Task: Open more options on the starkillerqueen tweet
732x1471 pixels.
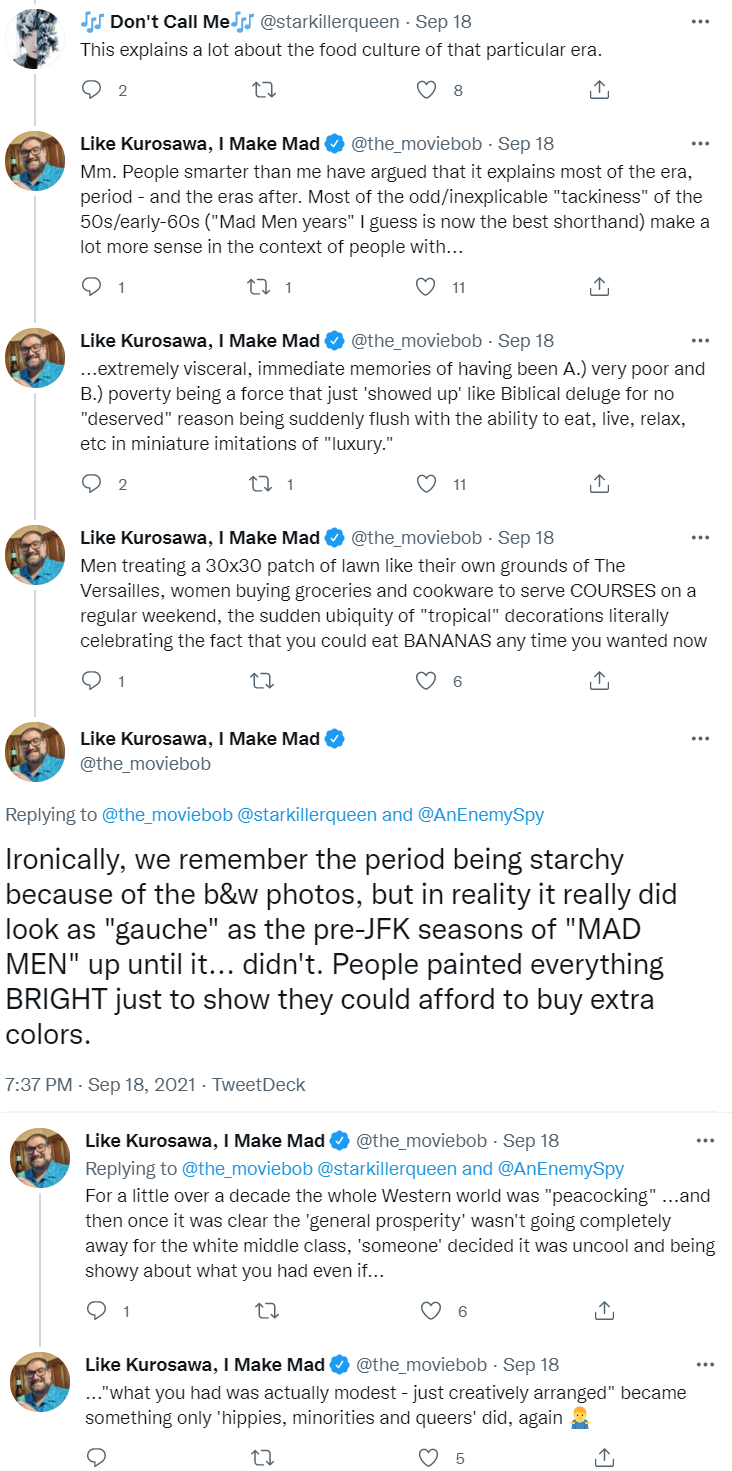Action: [x=700, y=21]
